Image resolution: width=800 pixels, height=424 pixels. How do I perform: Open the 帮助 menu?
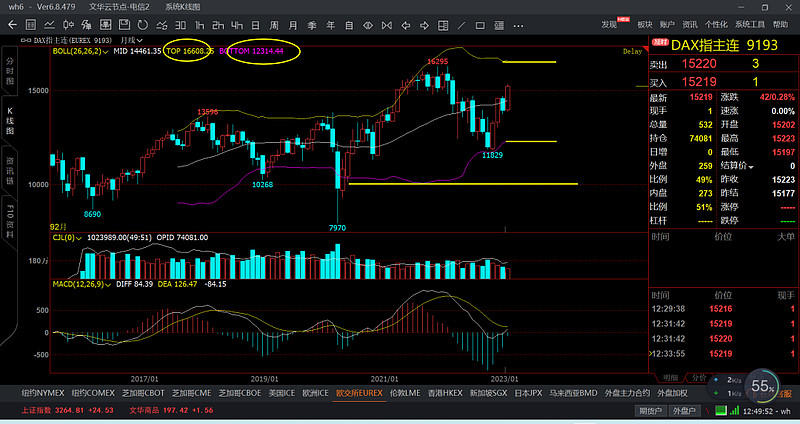click(780, 24)
